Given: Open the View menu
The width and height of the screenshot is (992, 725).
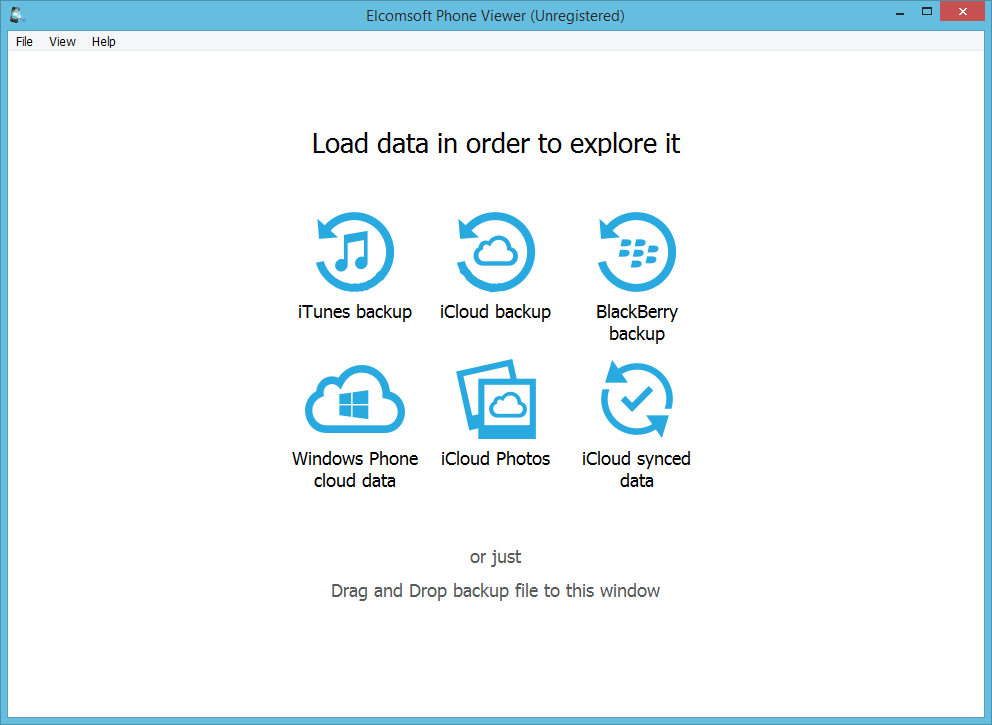Looking at the screenshot, I should (62, 41).
